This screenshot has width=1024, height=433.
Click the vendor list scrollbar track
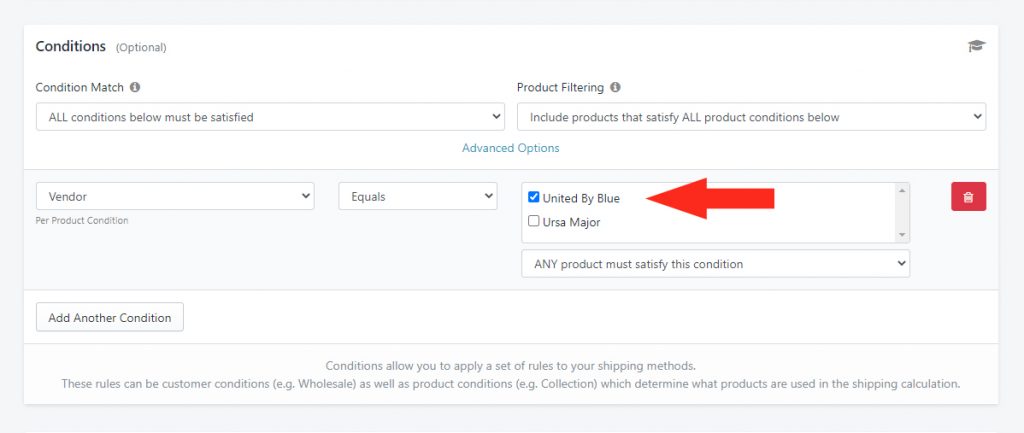[x=903, y=213]
